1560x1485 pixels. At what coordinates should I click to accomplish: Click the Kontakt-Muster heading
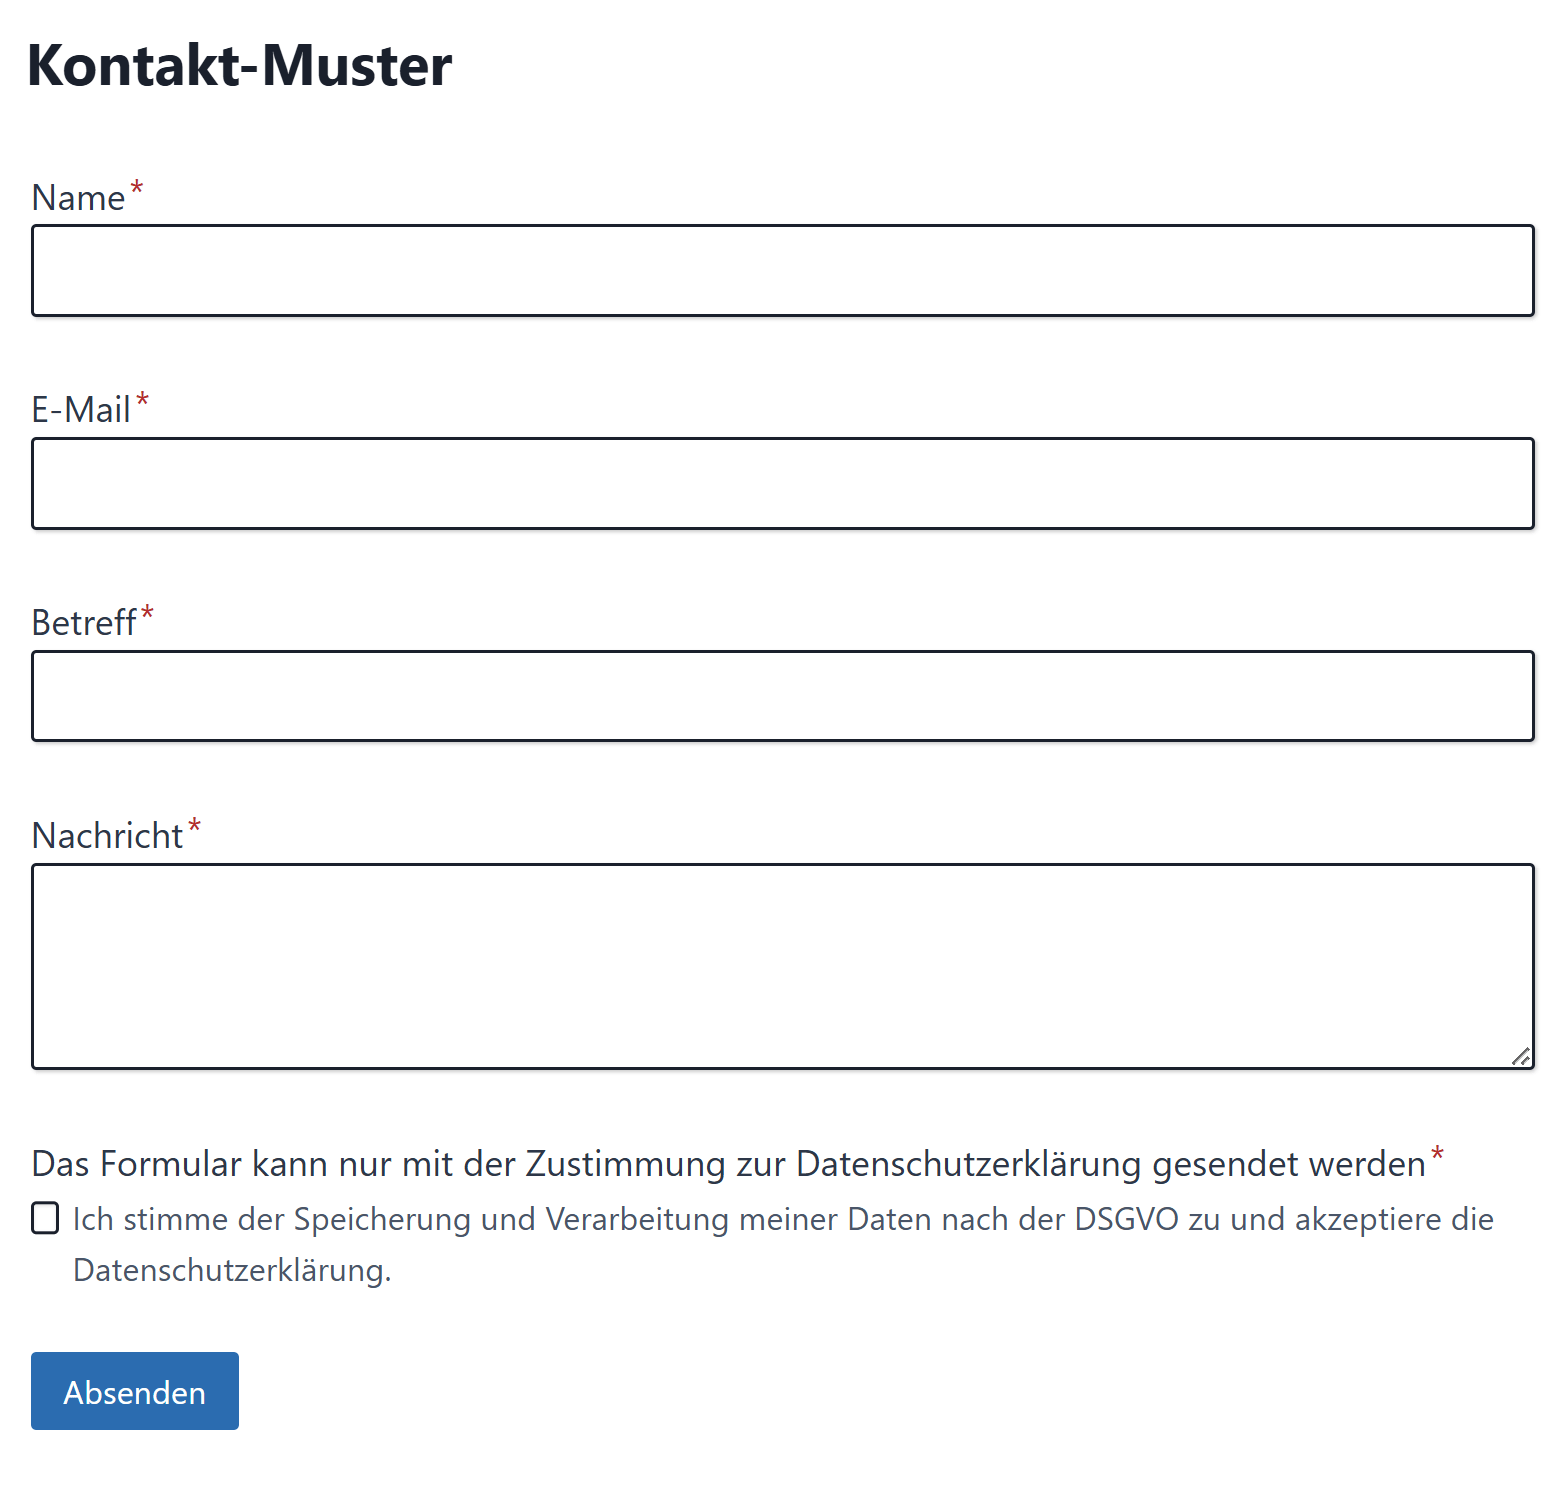point(240,66)
